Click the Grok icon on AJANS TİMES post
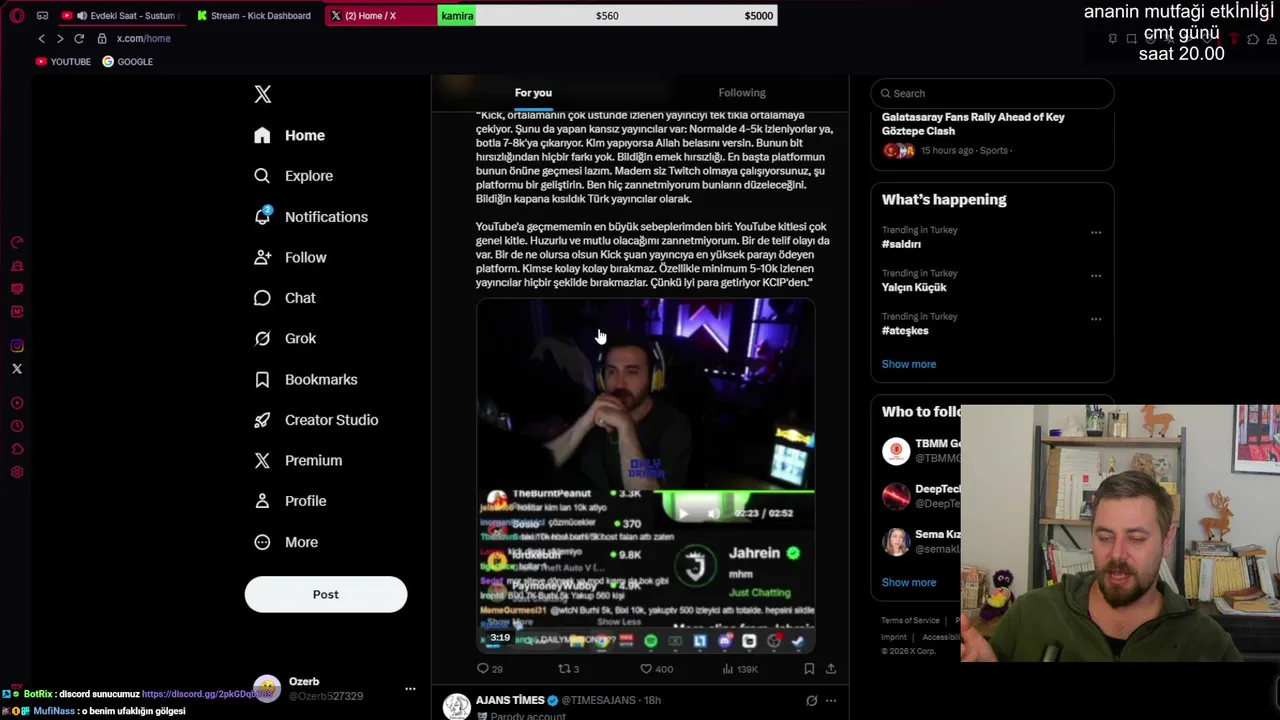The height and width of the screenshot is (720, 1280). click(x=811, y=701)
